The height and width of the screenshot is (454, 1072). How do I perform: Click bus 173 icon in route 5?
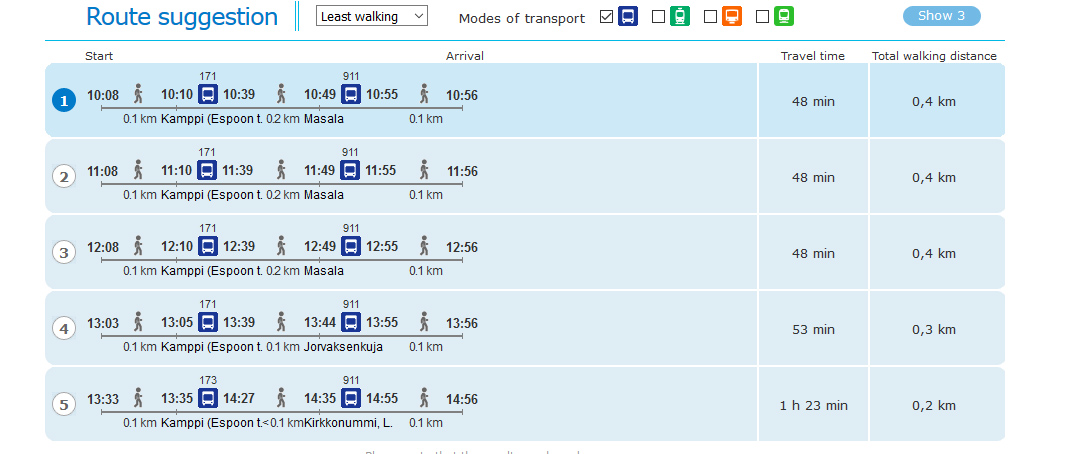click(208, 398)
